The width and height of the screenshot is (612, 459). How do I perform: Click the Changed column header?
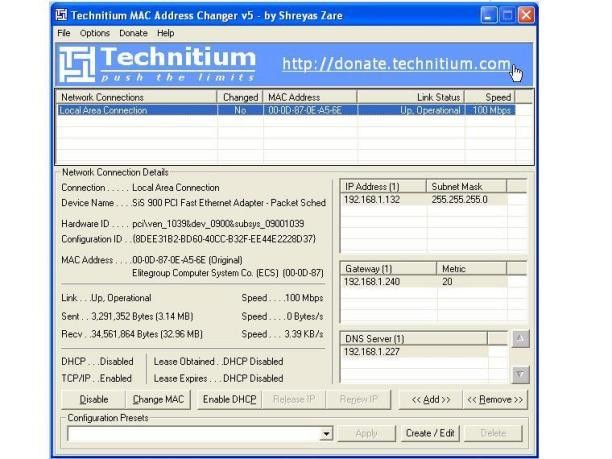(x=240, y=97)
